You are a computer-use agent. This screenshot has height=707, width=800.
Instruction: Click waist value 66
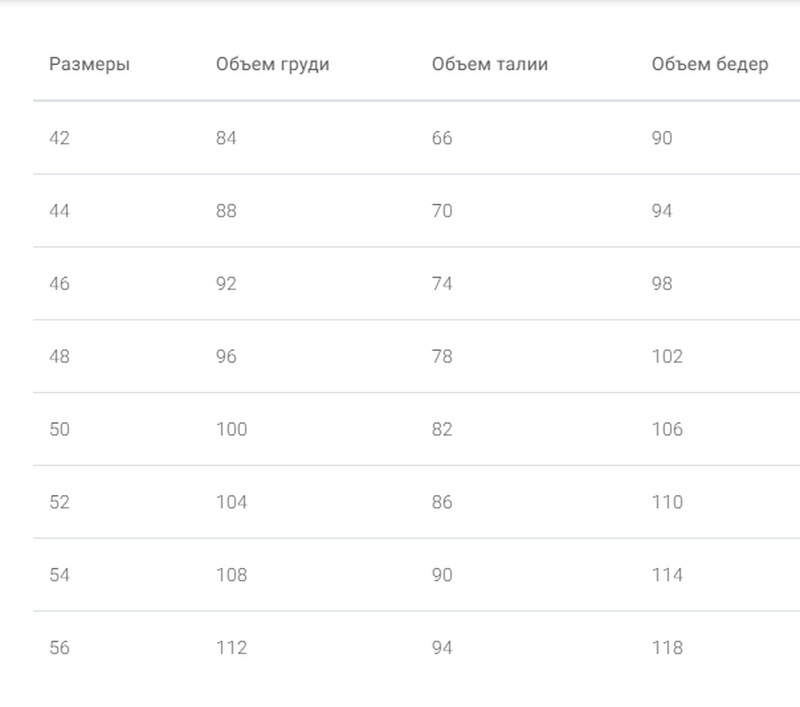click(442, 138)
